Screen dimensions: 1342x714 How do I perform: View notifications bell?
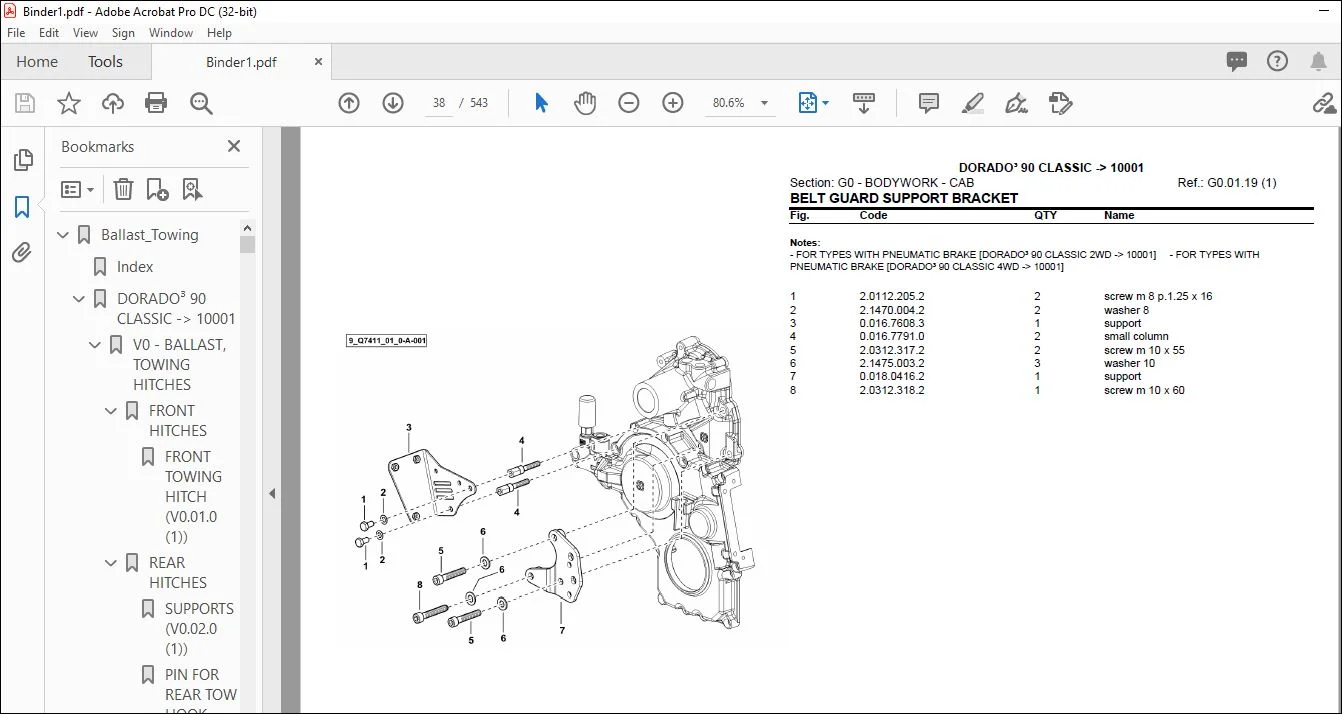pyautogui.click(x=1317, y=61)
